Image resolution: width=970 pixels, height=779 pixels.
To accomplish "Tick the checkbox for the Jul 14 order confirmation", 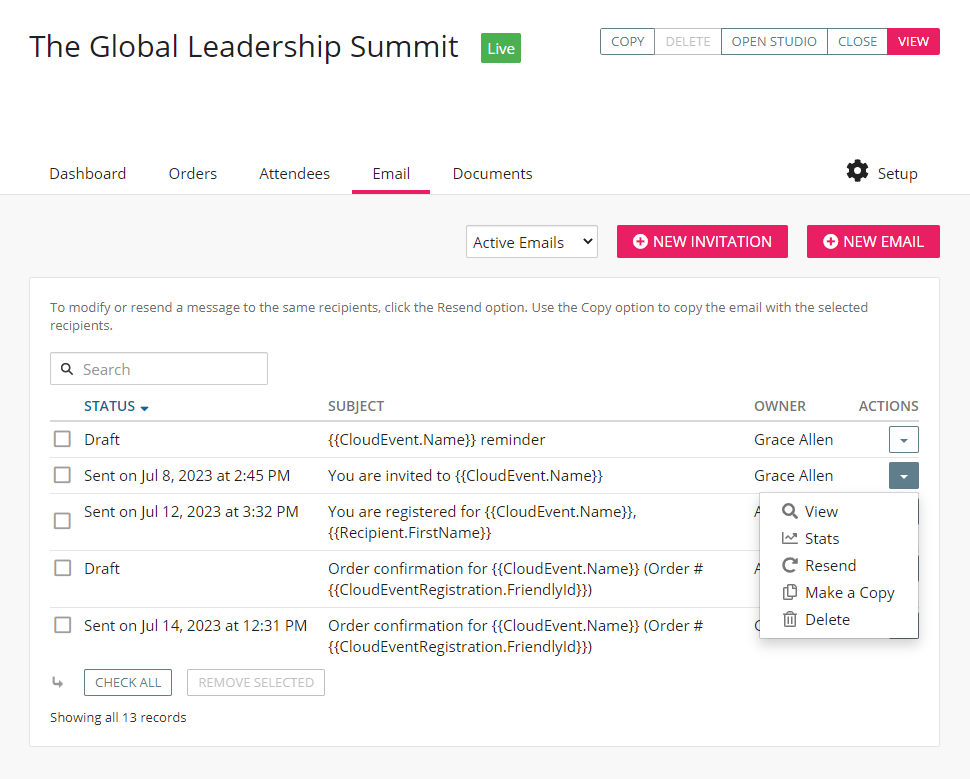I will pos(62,625).
